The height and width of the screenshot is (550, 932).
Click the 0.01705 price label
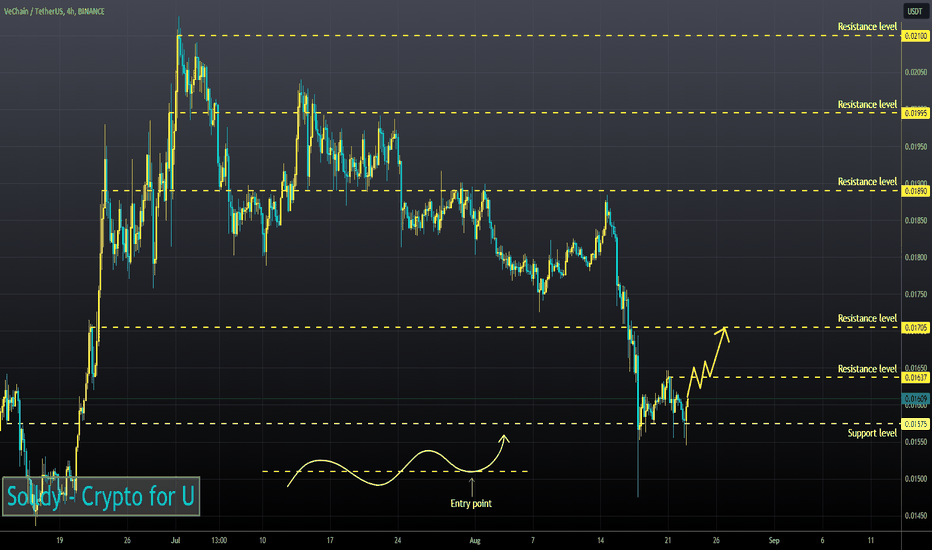point(916,328)
